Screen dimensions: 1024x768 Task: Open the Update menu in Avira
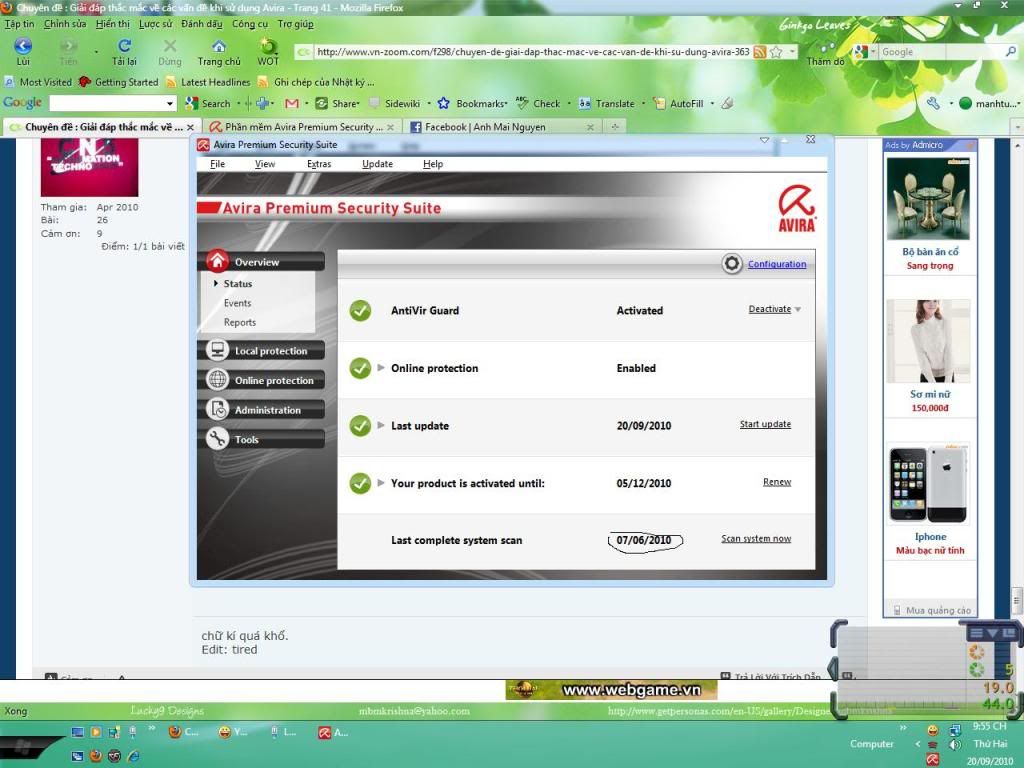coord(377,164)
